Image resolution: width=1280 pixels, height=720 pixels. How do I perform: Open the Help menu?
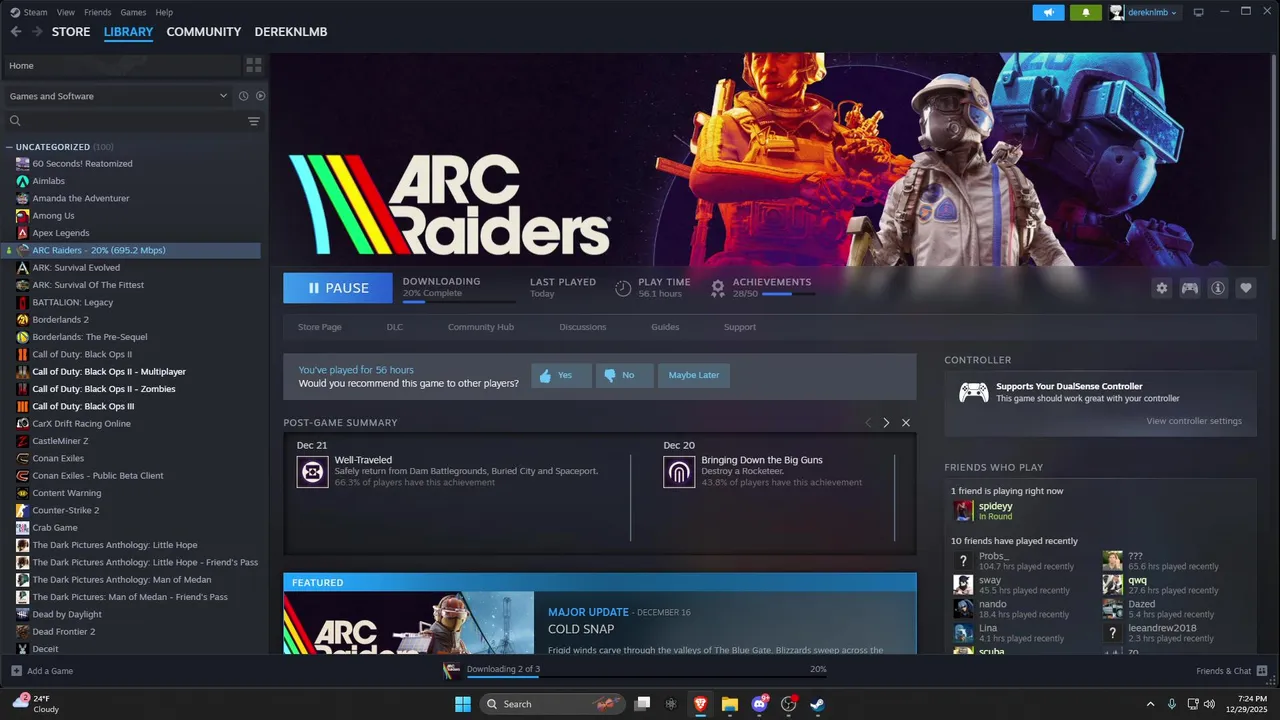(164, 12)
